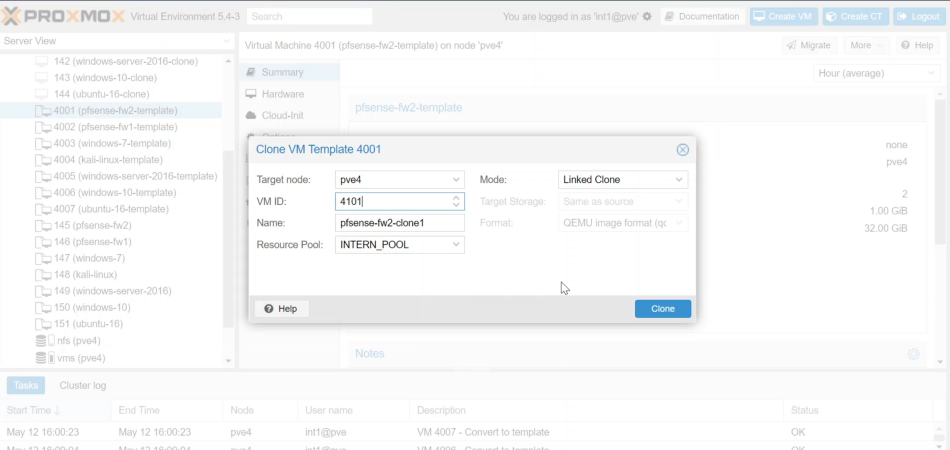Viewport: 950px width, 450px height.
Task: Log out with the Logout button
Action: click(x=919, y=16)
